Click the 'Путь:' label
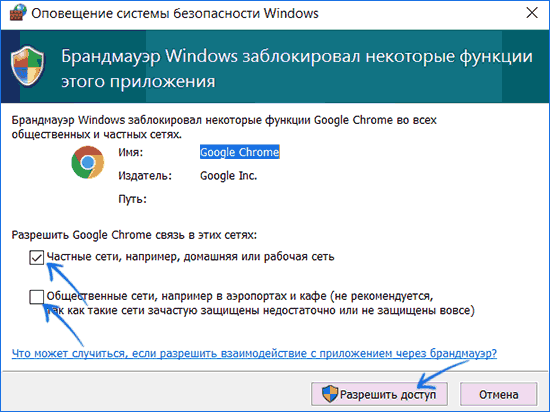Screen dimensions: 550x412 point(132,199)
